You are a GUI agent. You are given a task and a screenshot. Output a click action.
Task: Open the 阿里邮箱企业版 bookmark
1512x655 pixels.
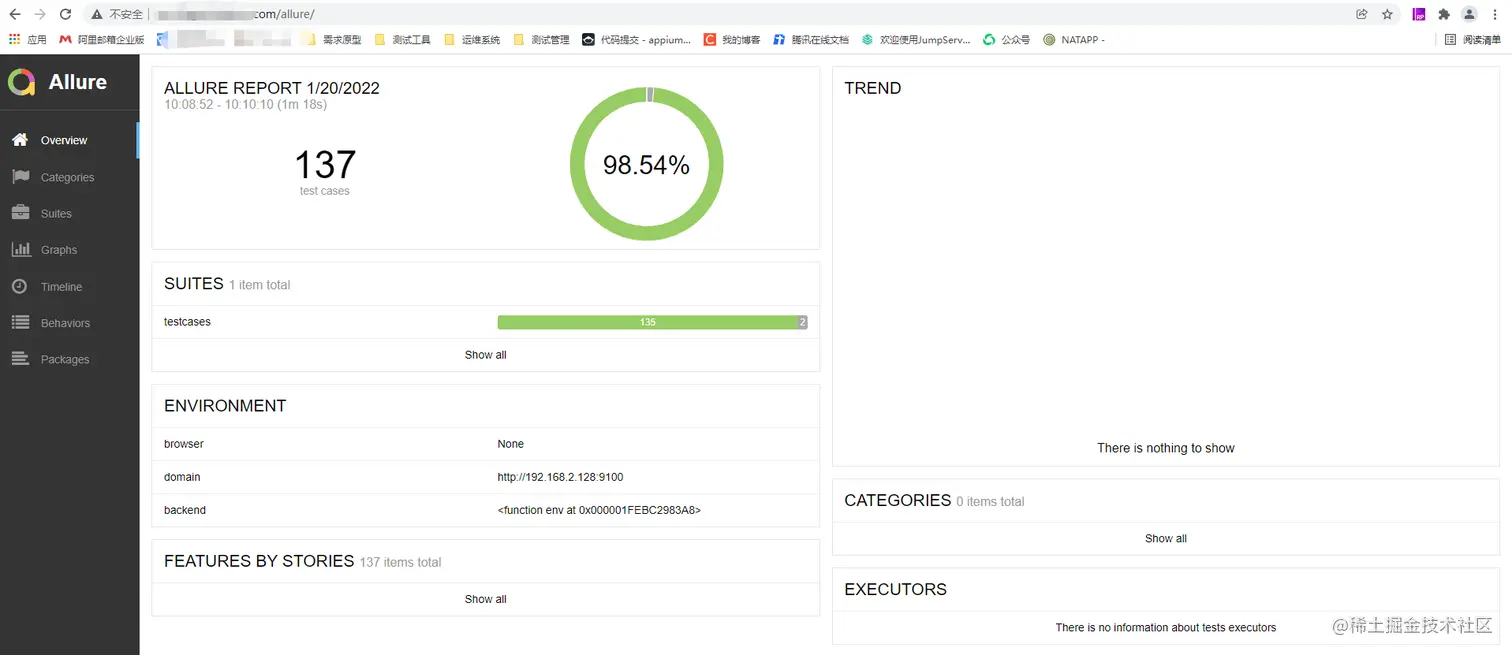coord(102,40)
